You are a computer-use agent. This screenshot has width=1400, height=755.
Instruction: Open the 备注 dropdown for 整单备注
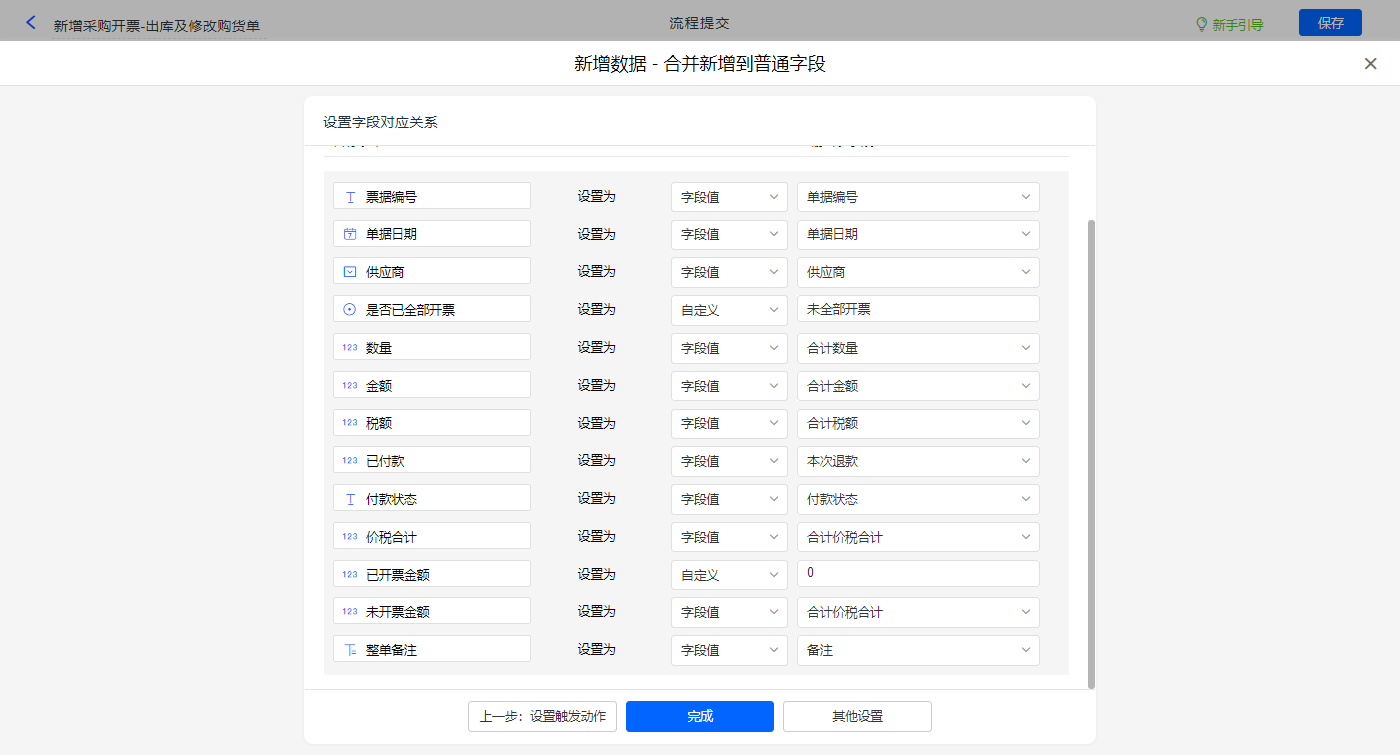click(x=917, y=650)
